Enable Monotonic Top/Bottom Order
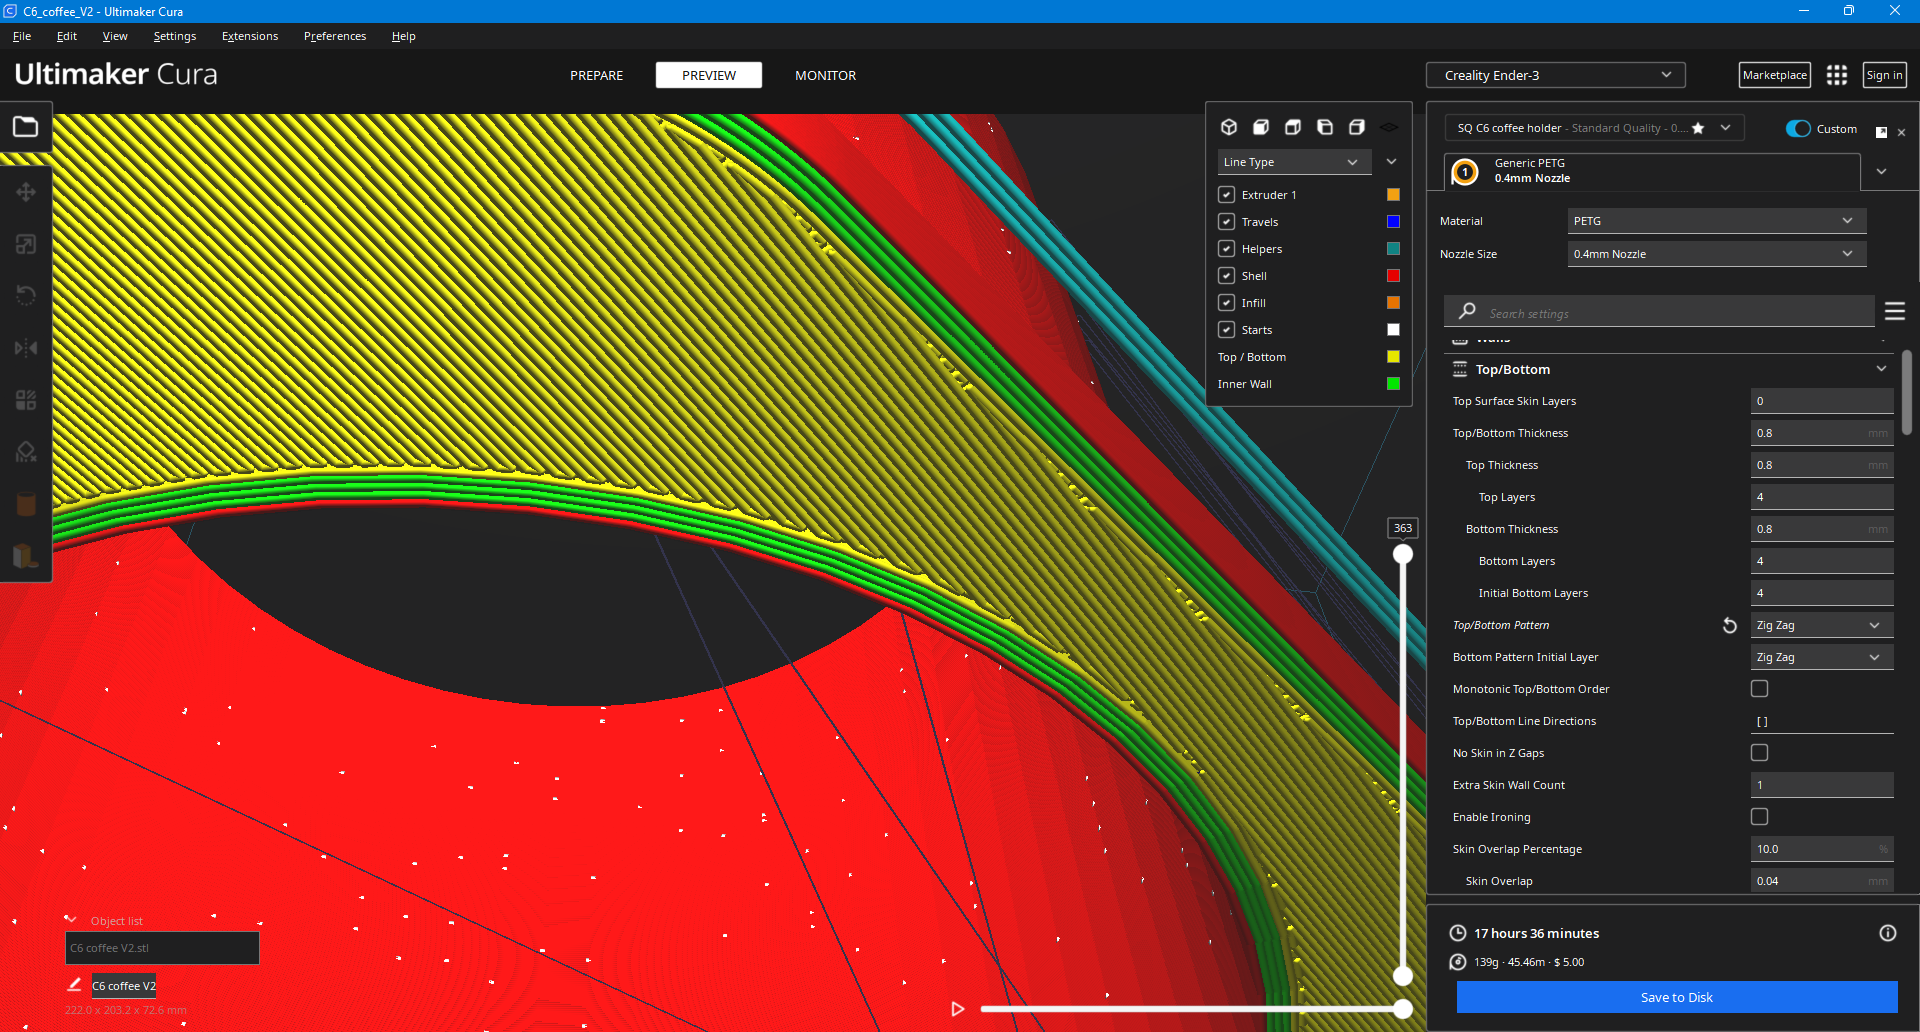This screenshot has height=1032, width=1920. click(x=1760, y=689)
